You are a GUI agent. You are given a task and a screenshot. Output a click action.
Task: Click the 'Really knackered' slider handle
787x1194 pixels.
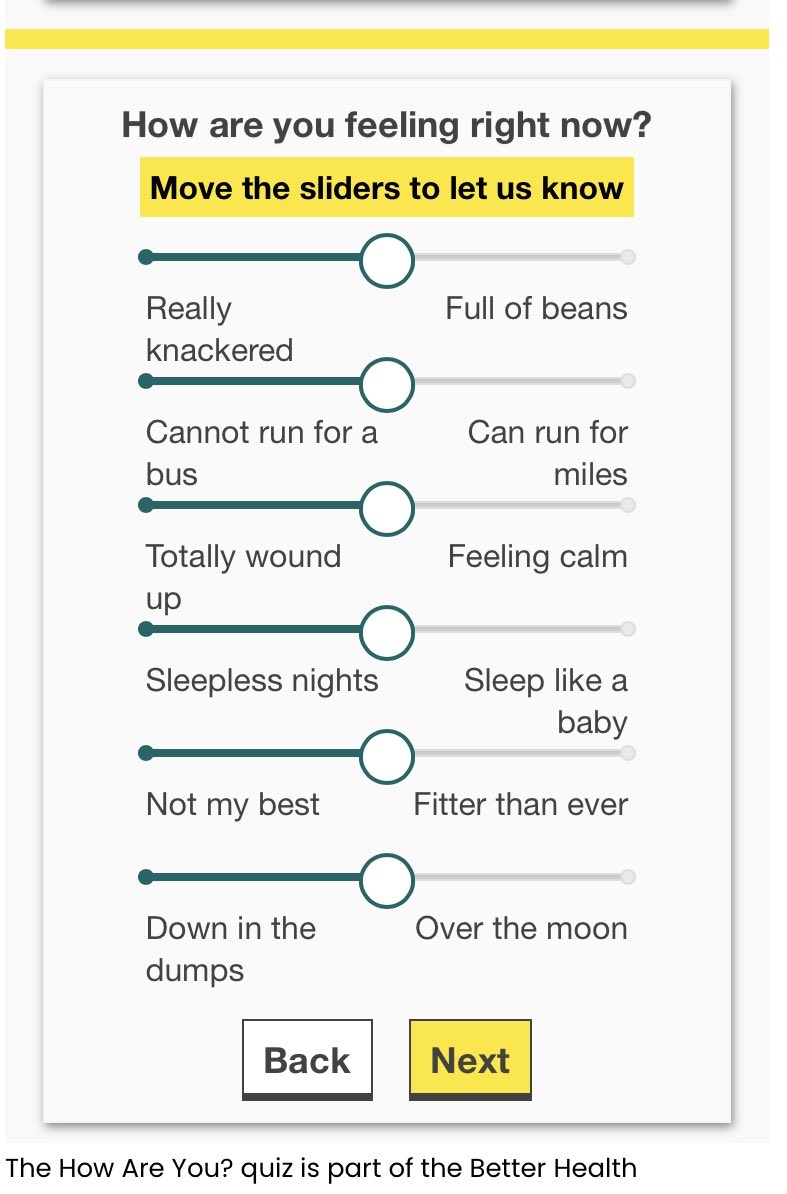pos(386,258)
